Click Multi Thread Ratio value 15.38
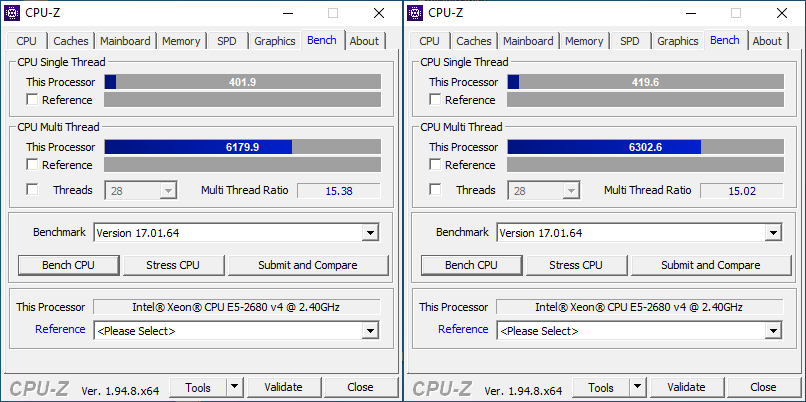Screen dimensions: 806x402 click(339, 191)
